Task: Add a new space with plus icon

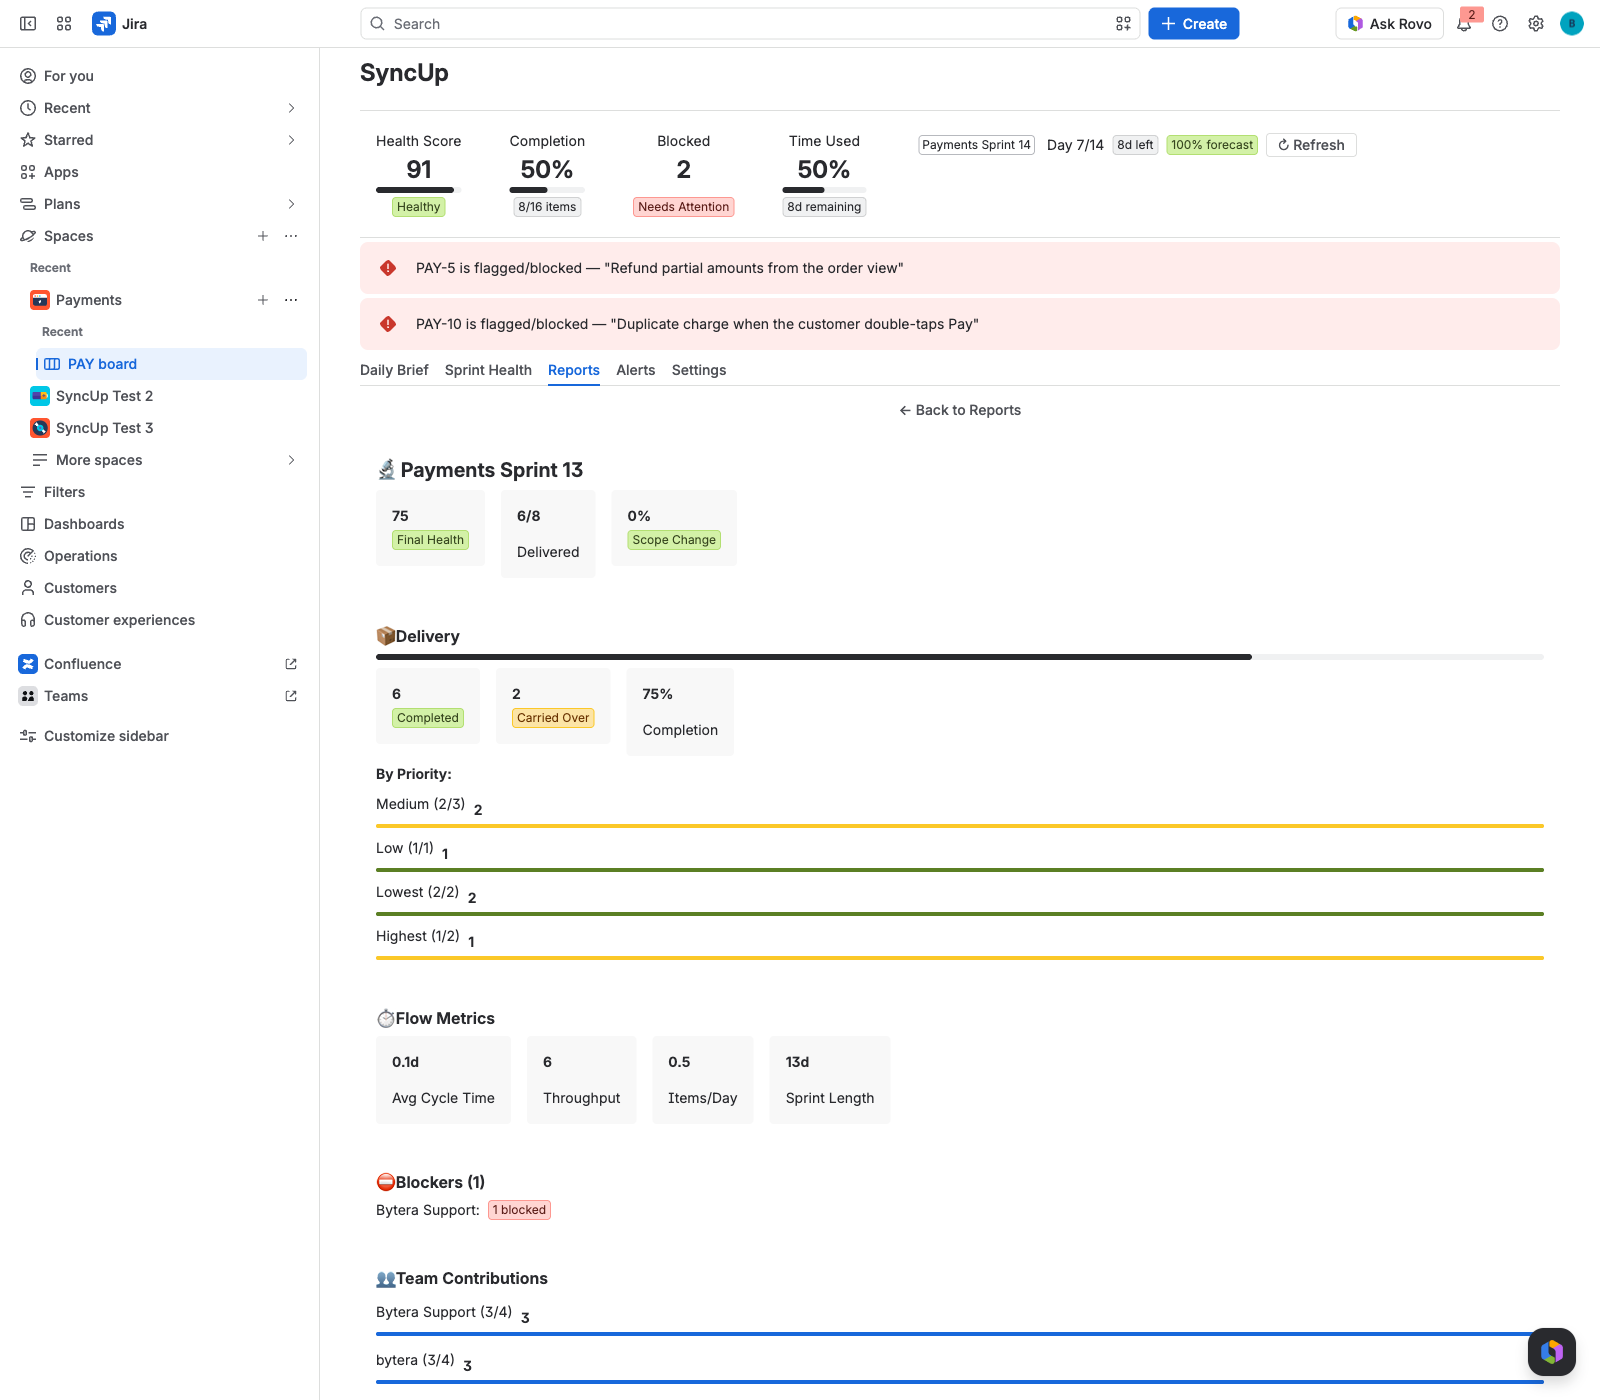Action: 263,236
